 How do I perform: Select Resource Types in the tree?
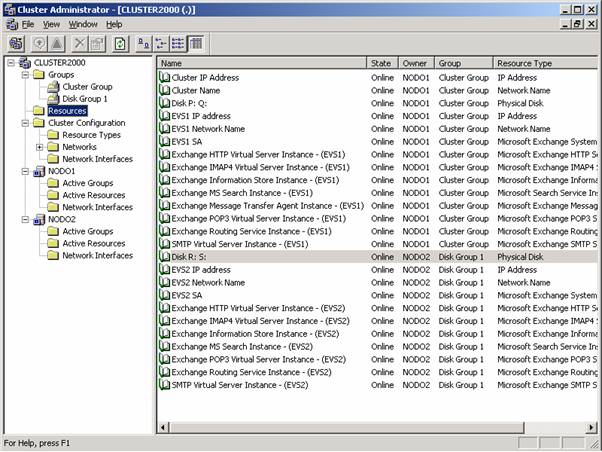pos(91,135)
